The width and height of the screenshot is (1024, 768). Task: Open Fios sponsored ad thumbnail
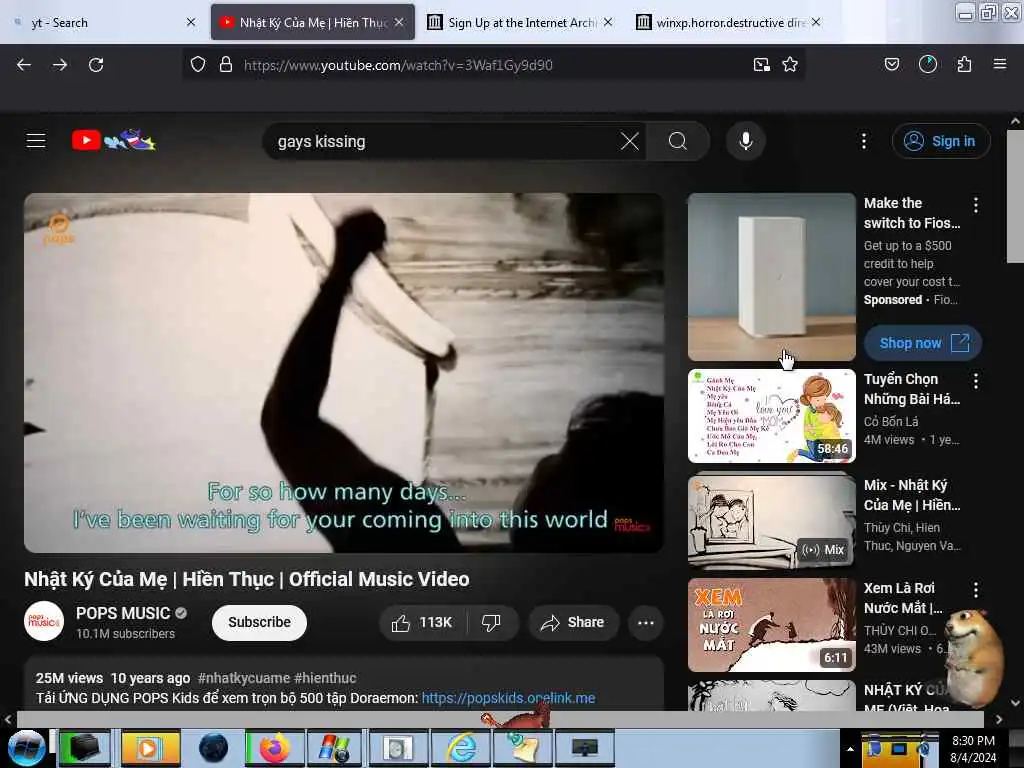pyautogui.click(x=771, y=276)
